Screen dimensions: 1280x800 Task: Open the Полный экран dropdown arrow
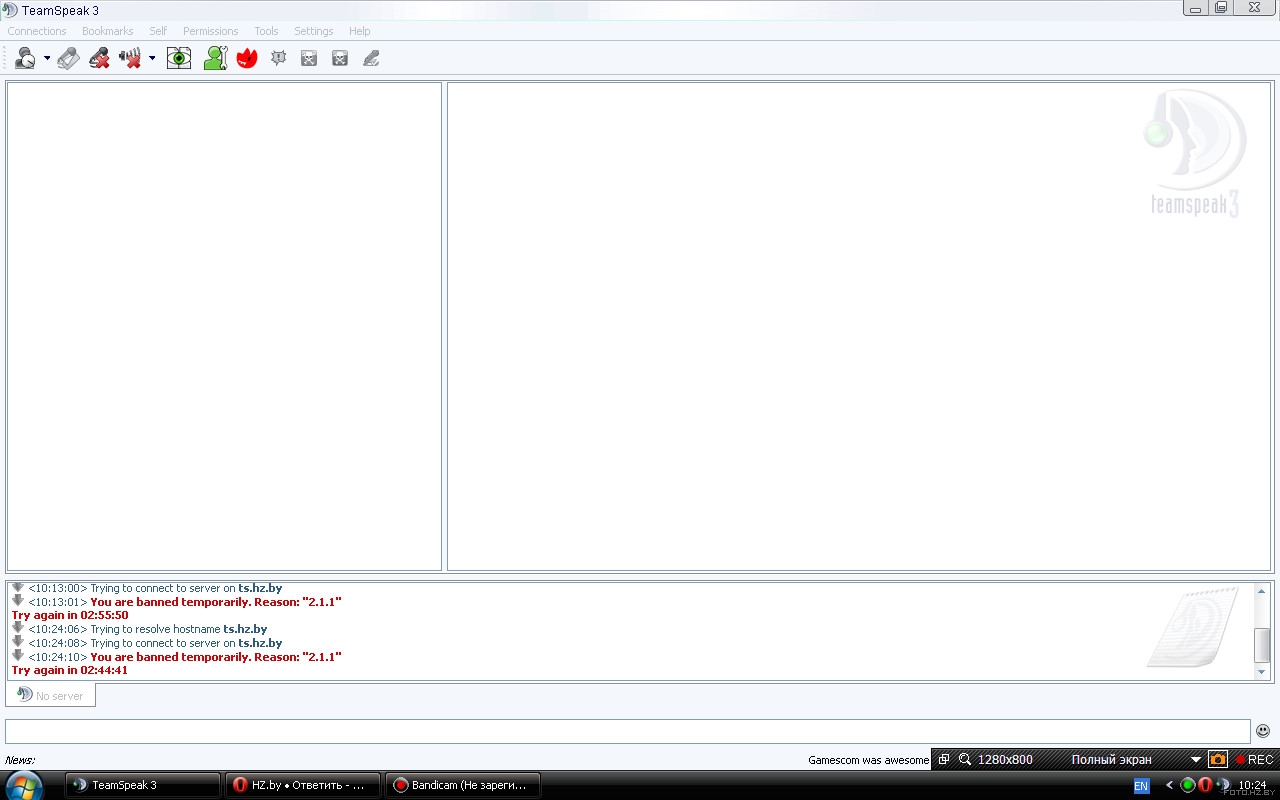point(1196,760)
